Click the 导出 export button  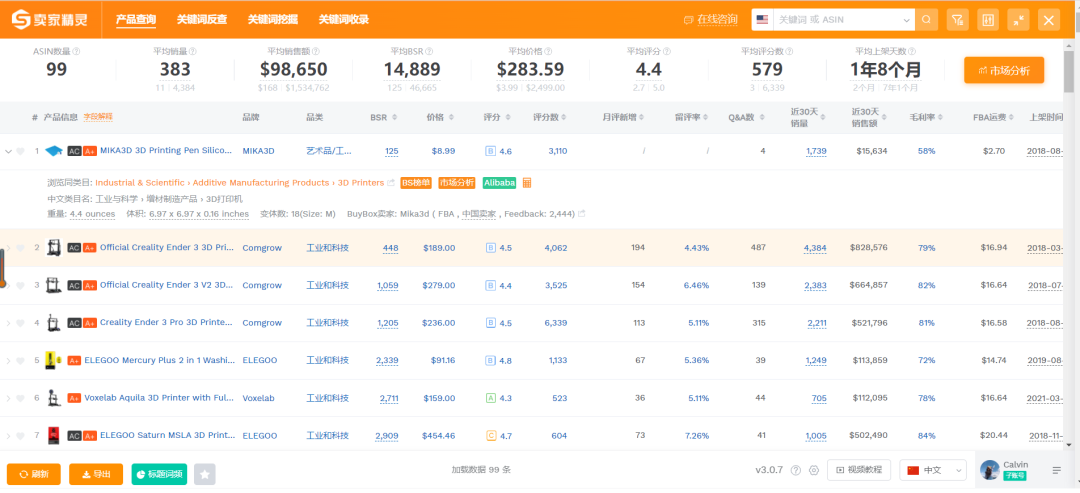pyautogui.click(x=96, y=474)
